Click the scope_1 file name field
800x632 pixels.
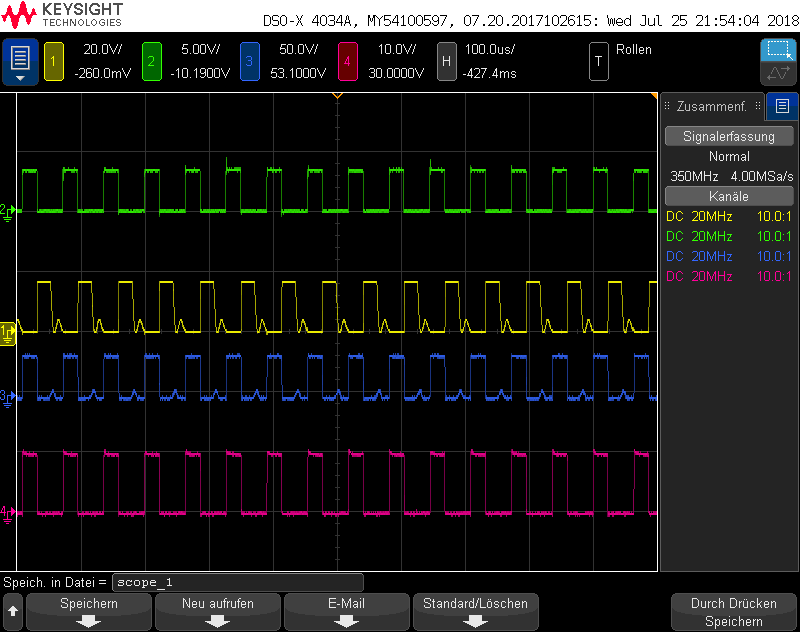[x=237, y=582]
